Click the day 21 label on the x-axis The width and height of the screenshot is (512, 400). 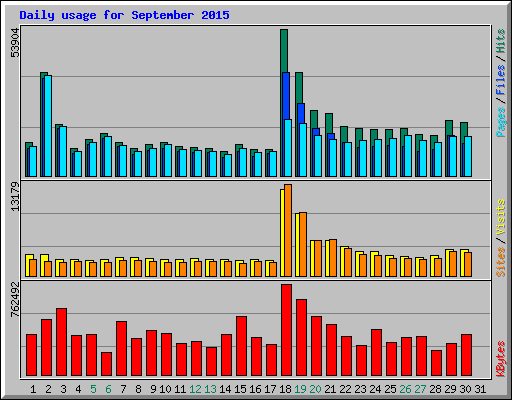(x=330, y=389)
